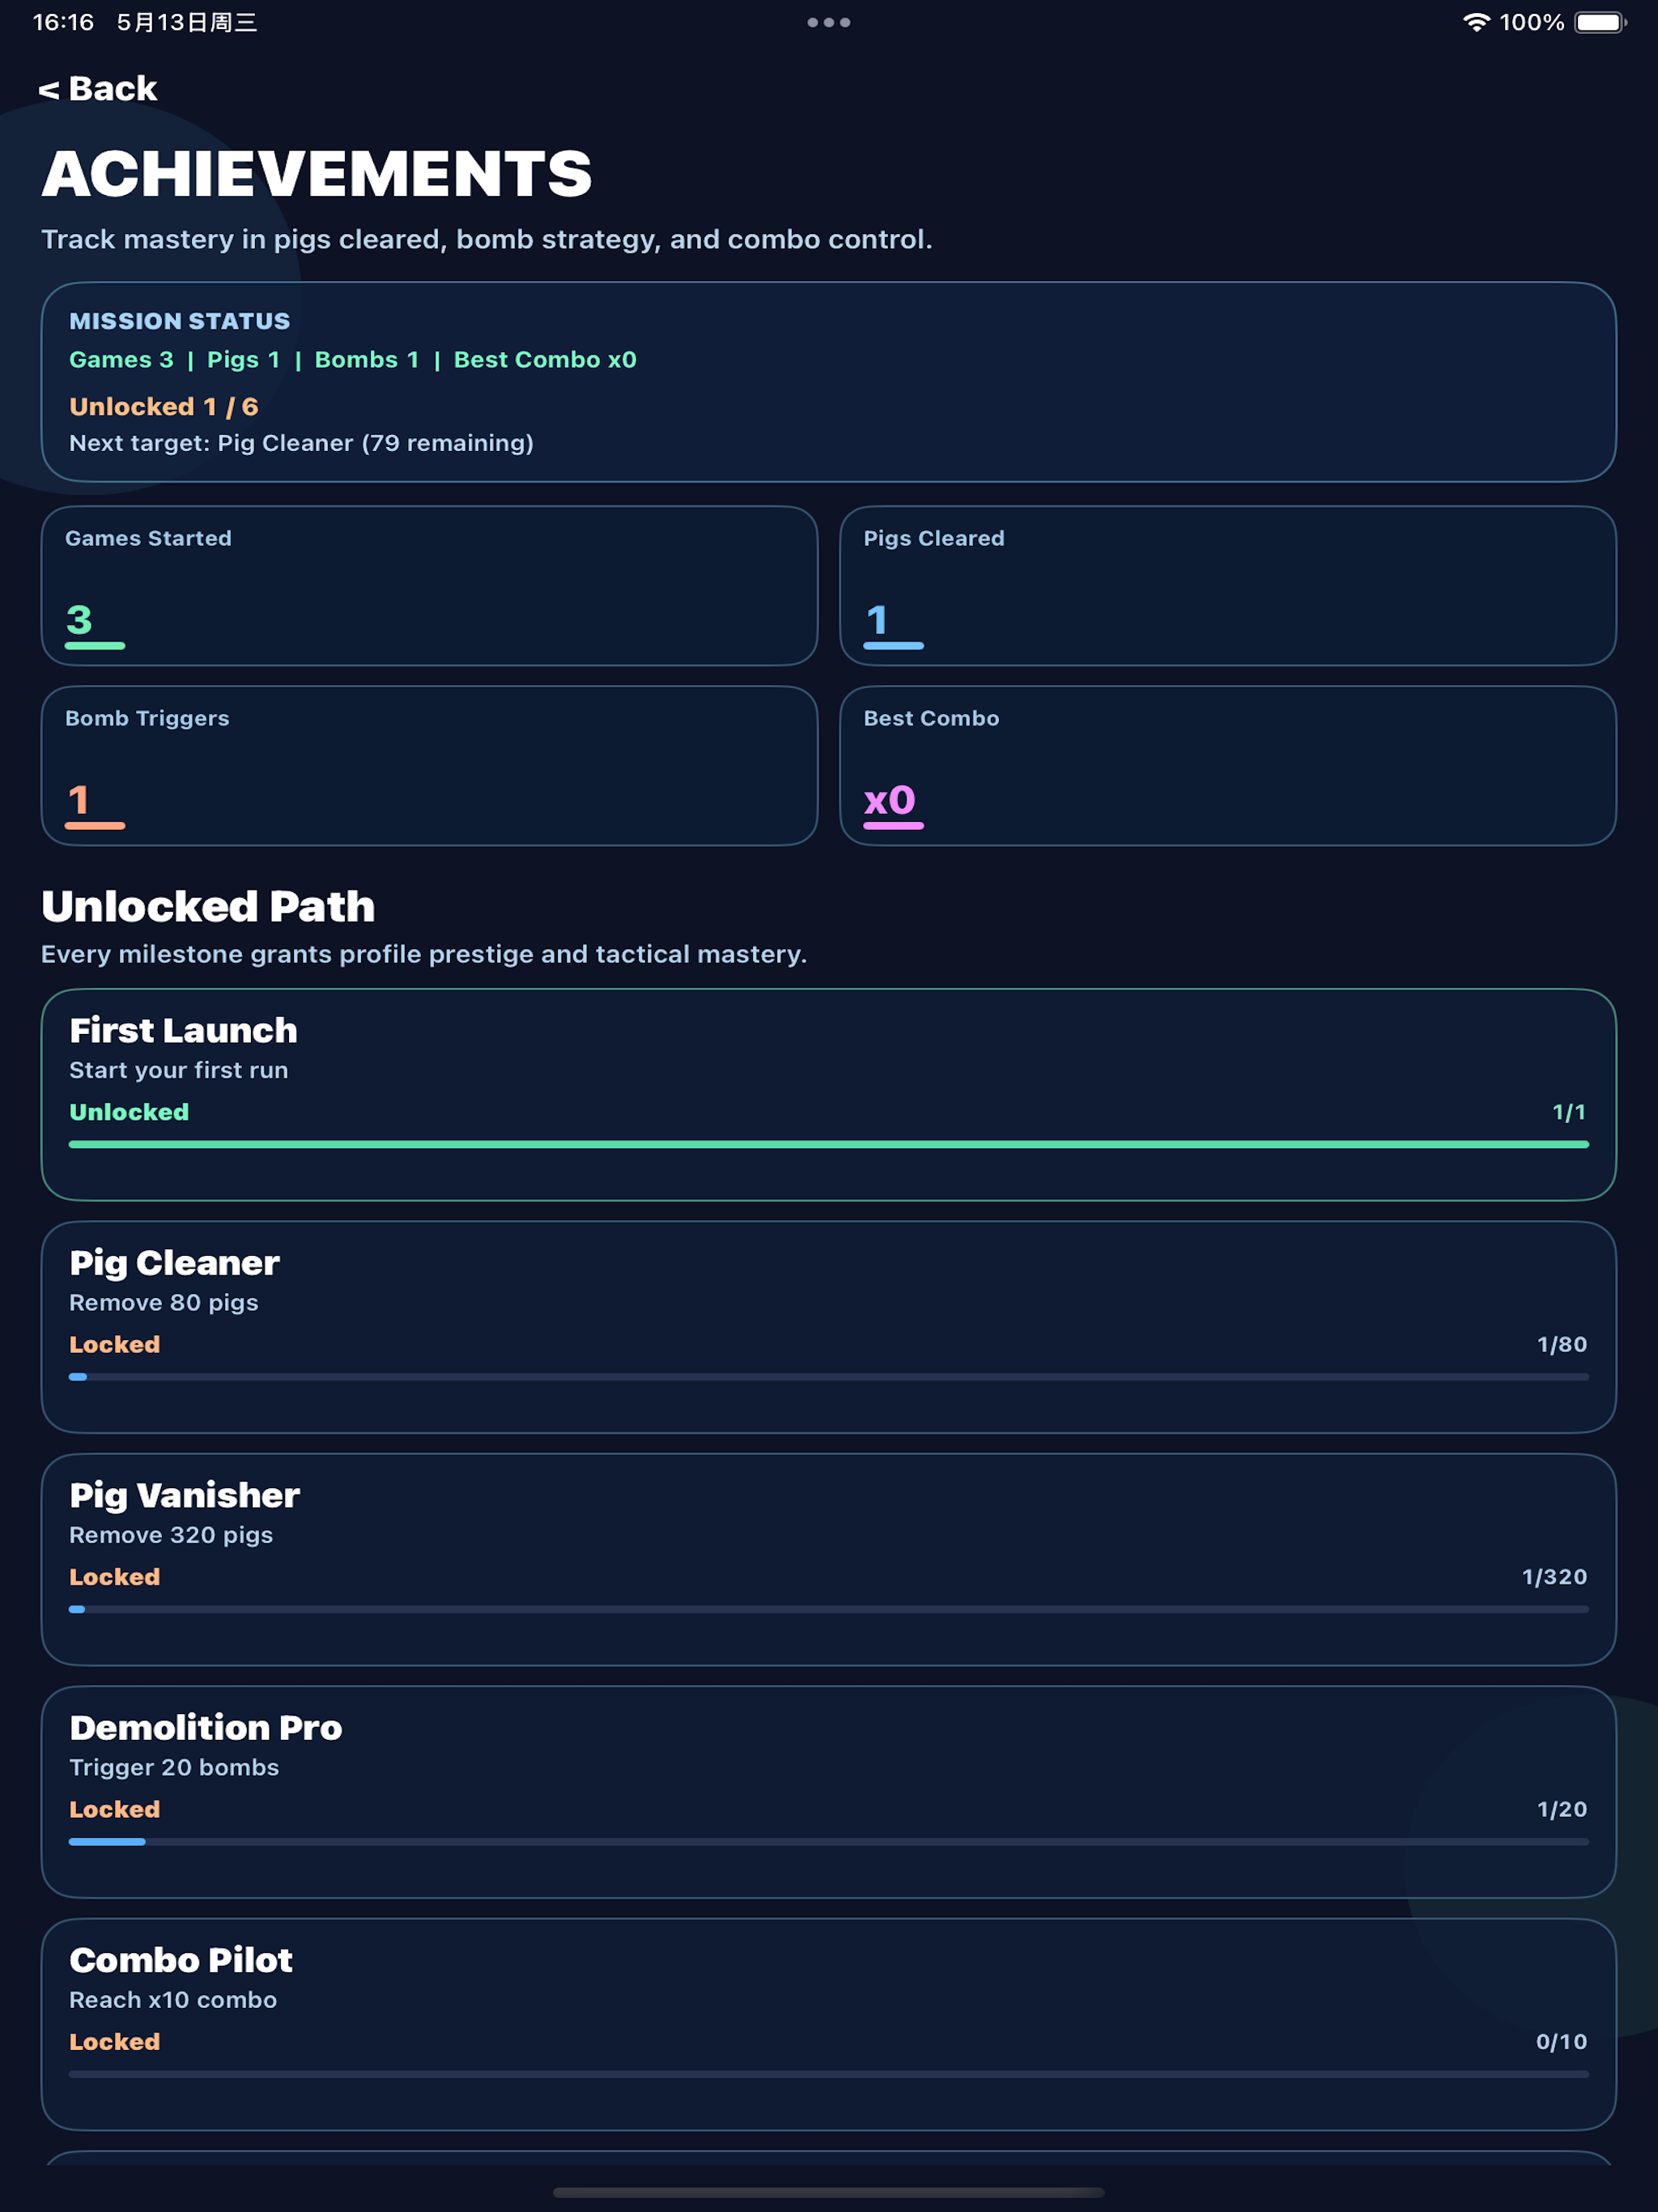Tap the Next target Pig Cleaner text
The image size is (1658, 2212).
301,443
